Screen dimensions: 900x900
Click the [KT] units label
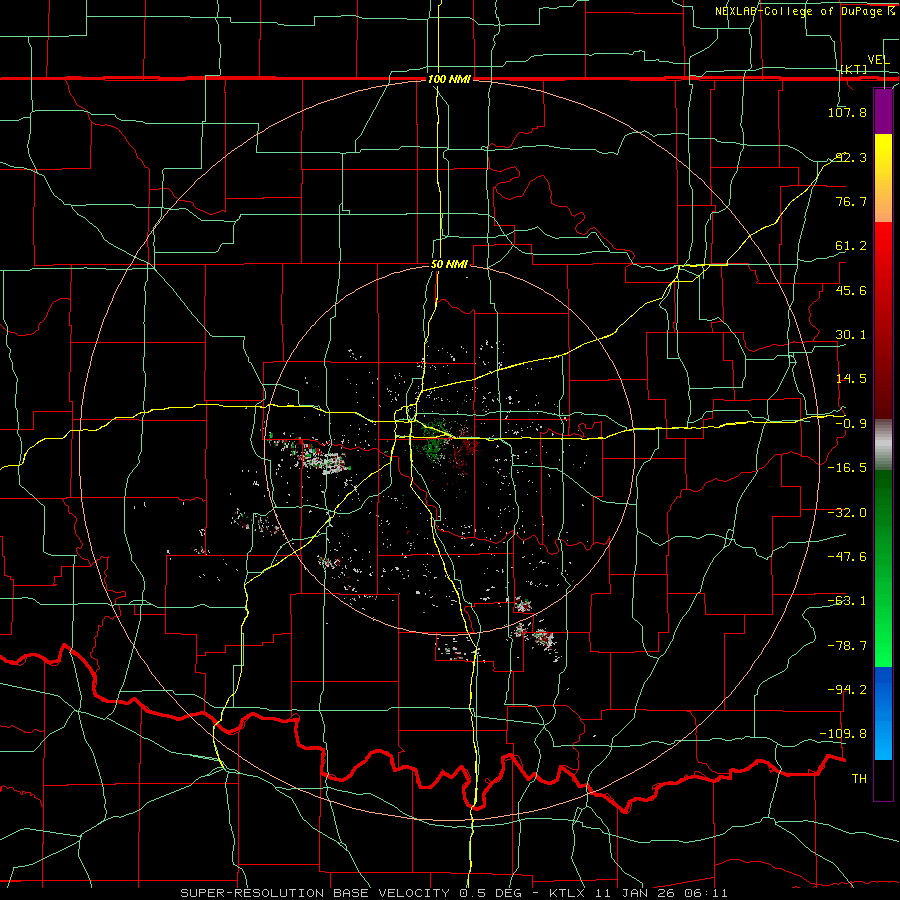[x=854, y=69]
